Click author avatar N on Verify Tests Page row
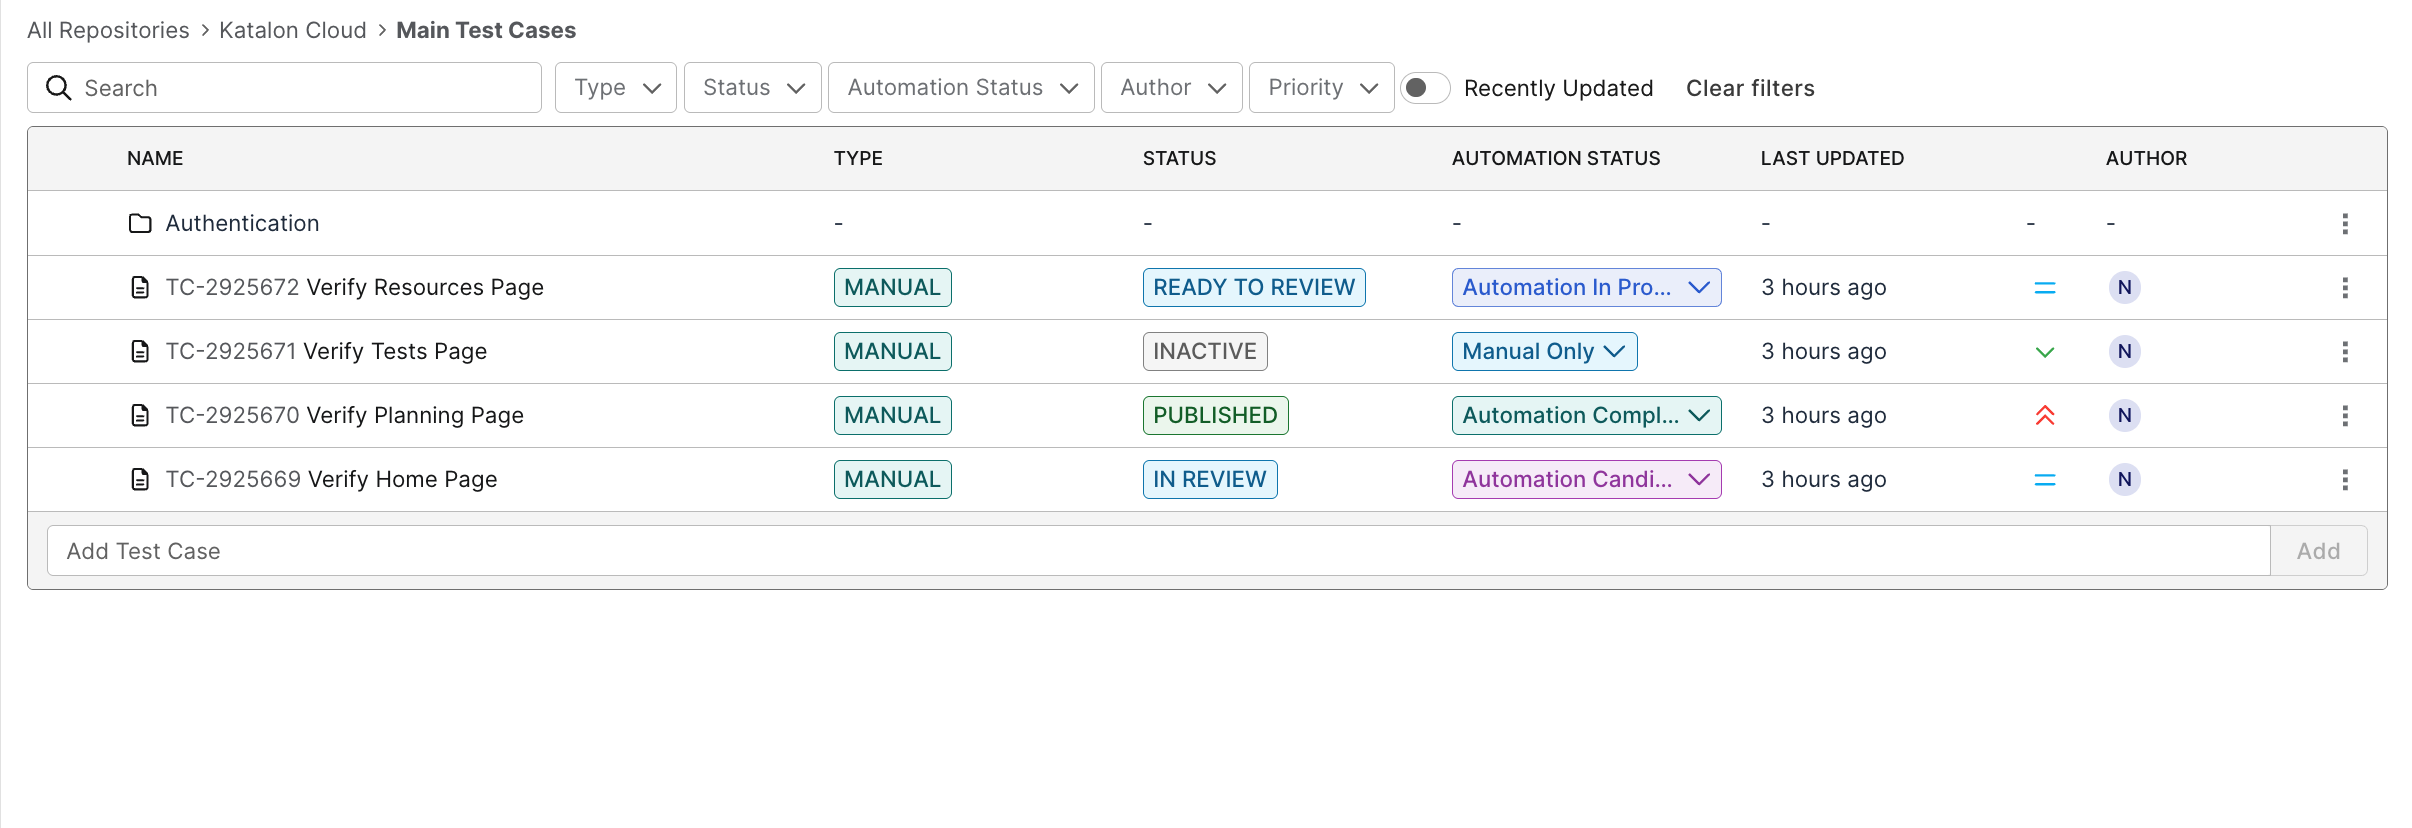 [2124, 352]
